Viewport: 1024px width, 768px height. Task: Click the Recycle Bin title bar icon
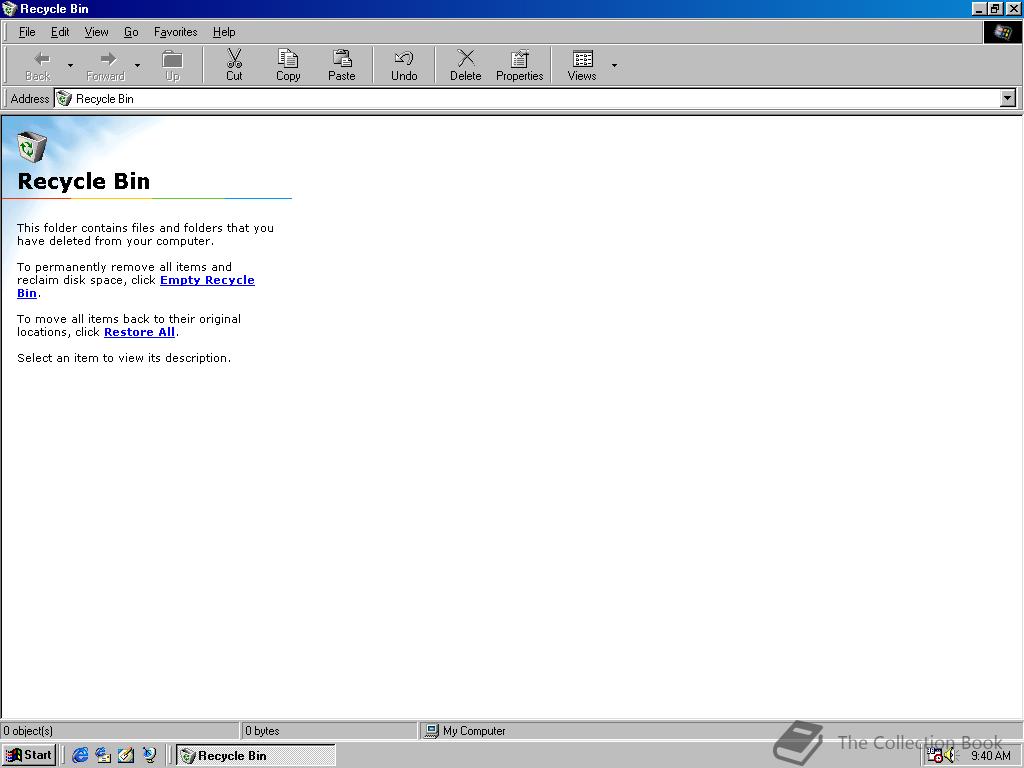[x=9, y=8]
